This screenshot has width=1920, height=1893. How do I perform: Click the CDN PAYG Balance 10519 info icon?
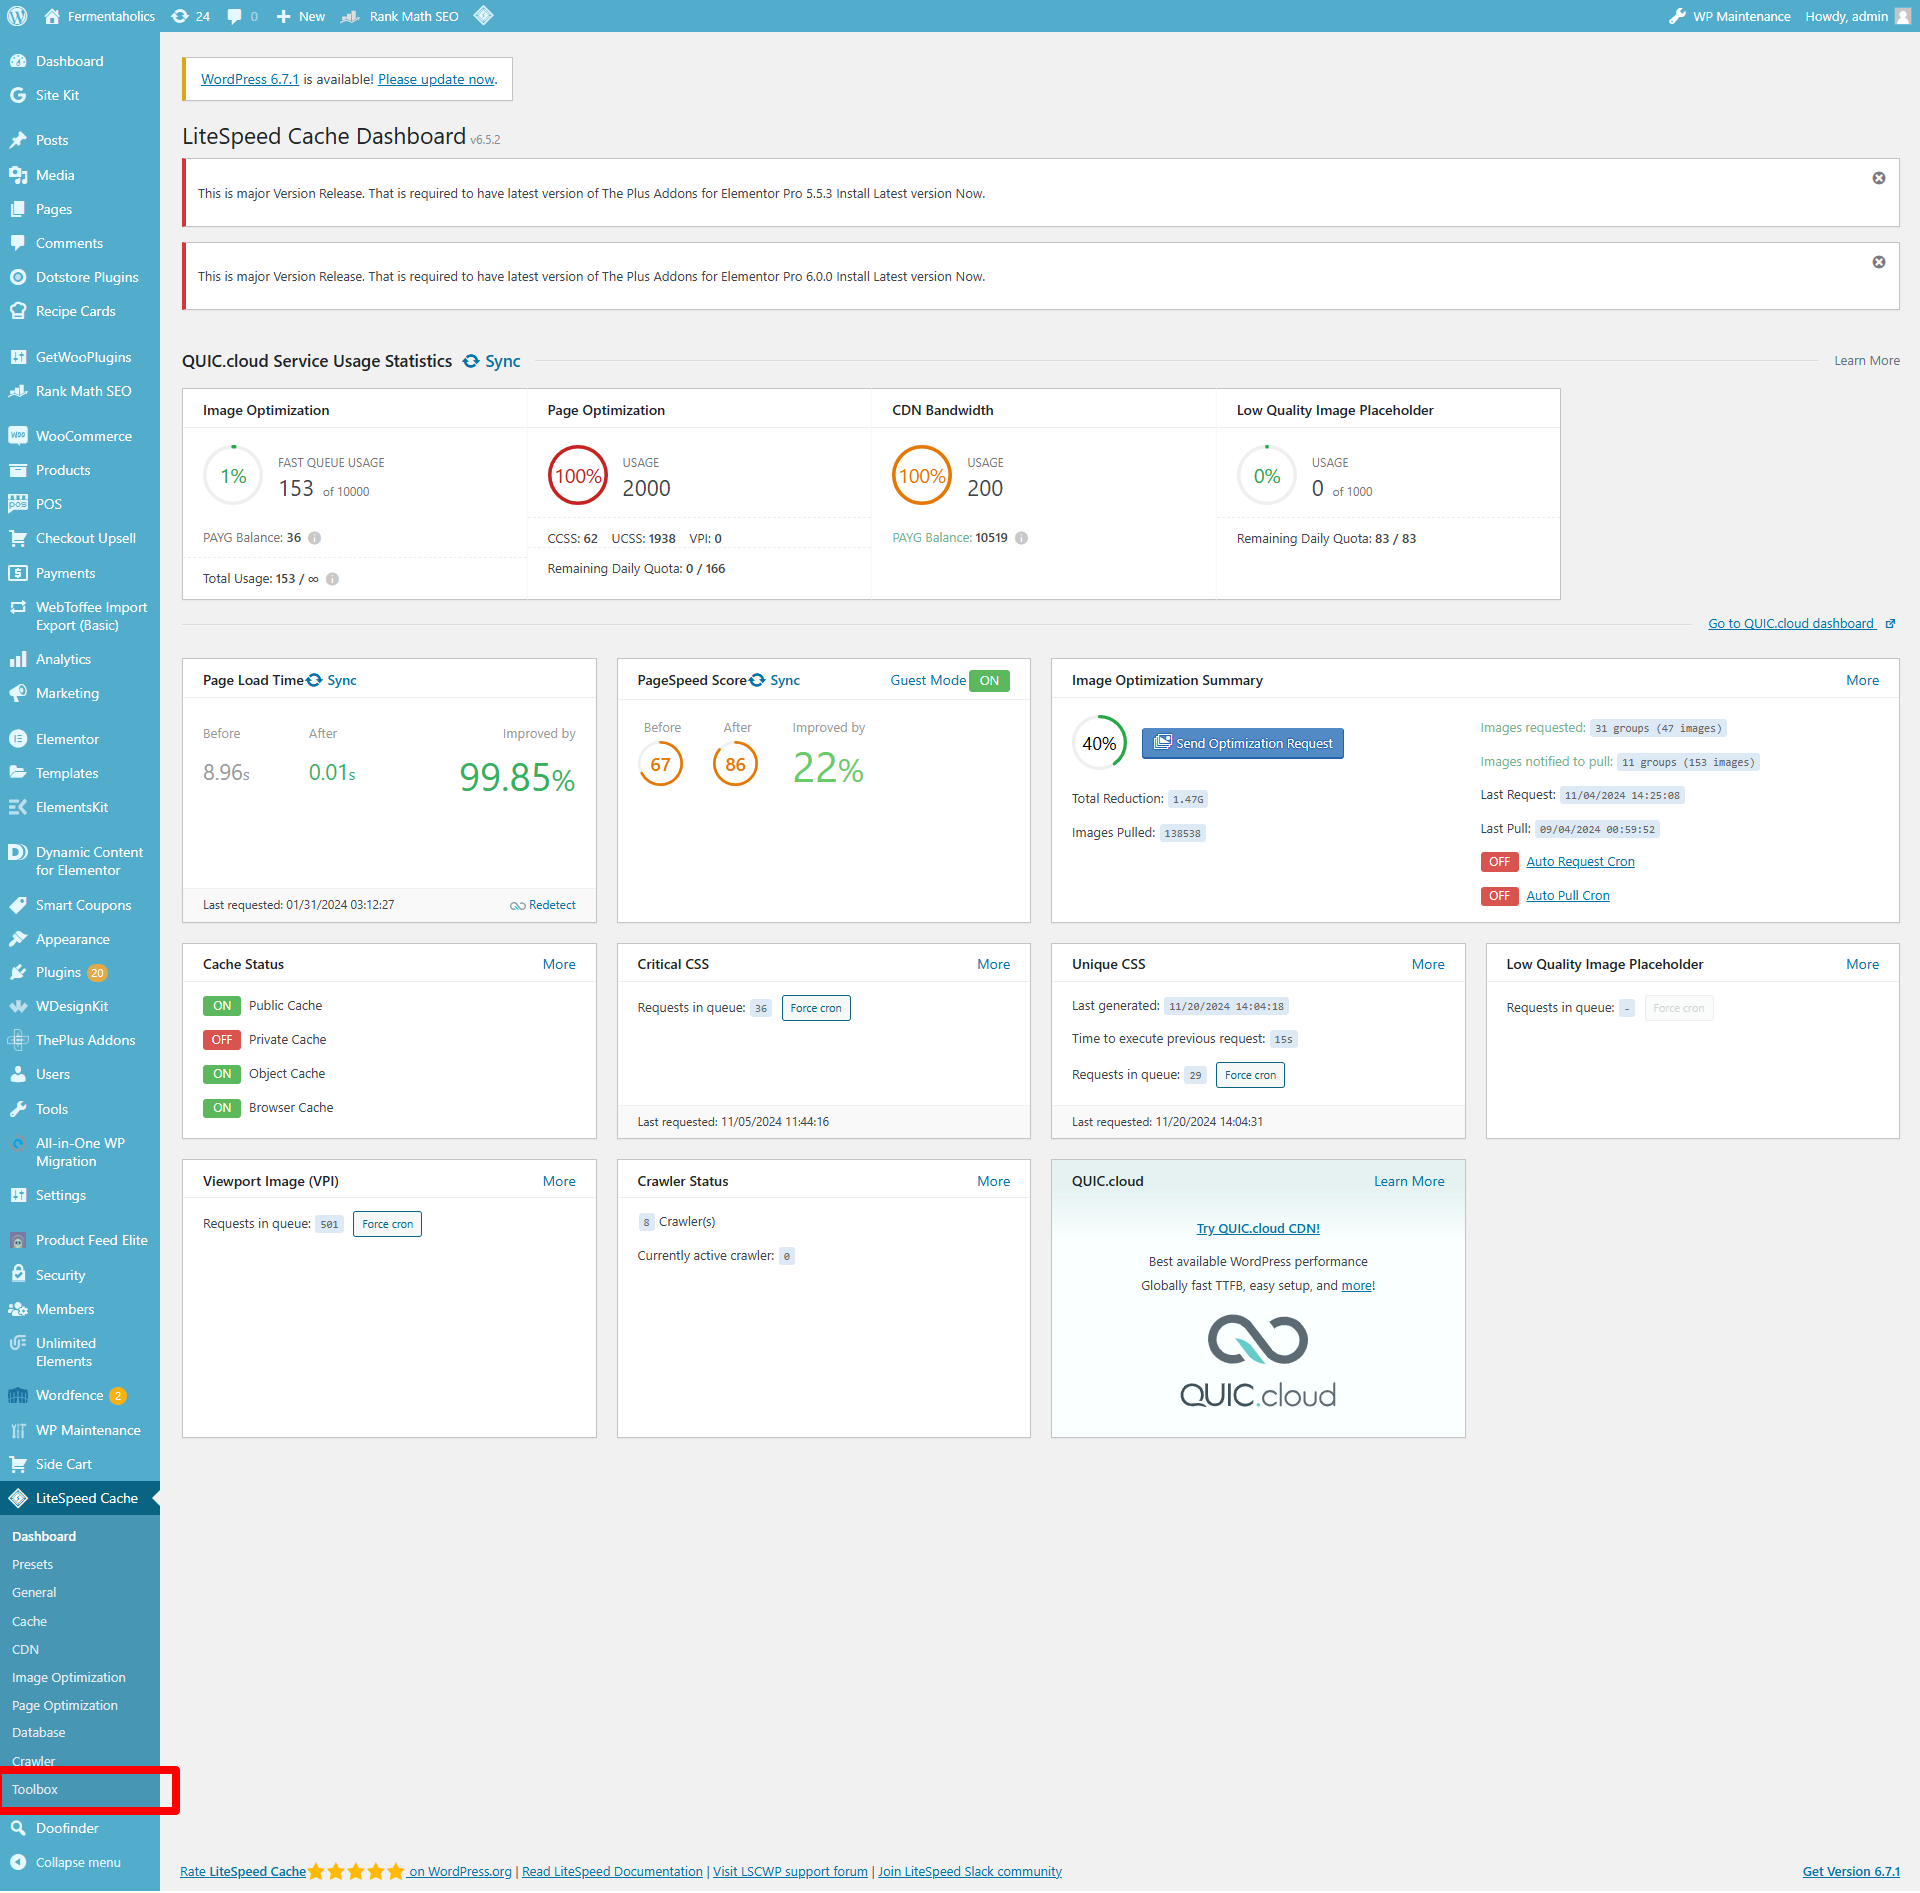(x=1022, y=538)
